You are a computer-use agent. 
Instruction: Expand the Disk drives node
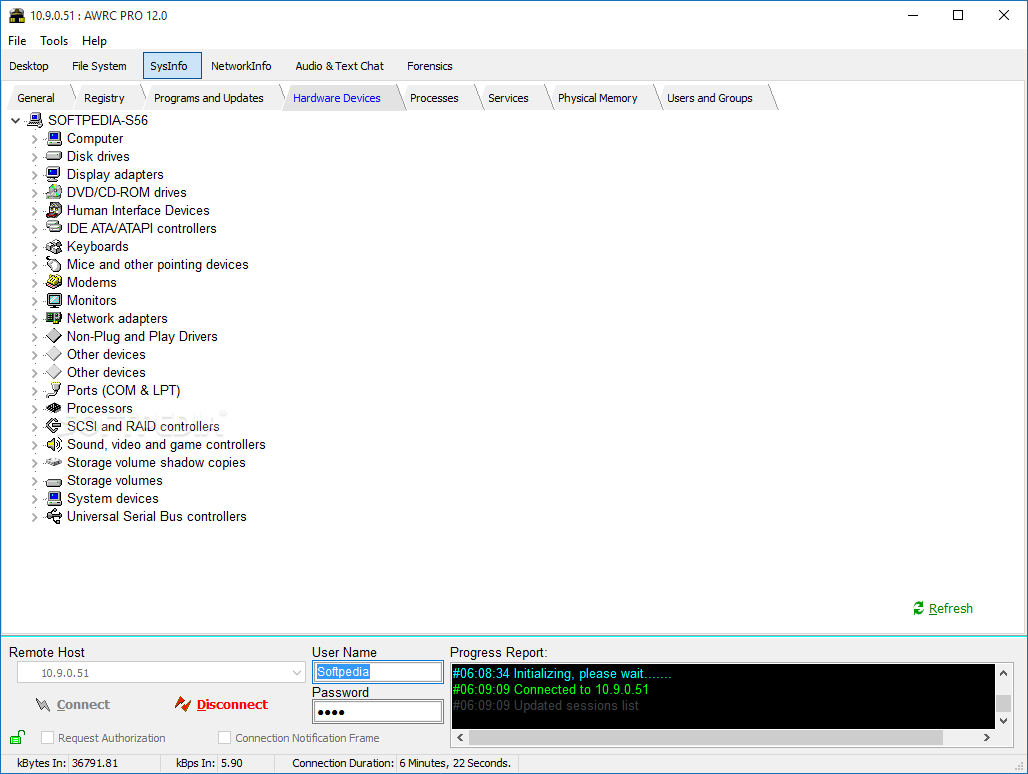coord(35,157)
